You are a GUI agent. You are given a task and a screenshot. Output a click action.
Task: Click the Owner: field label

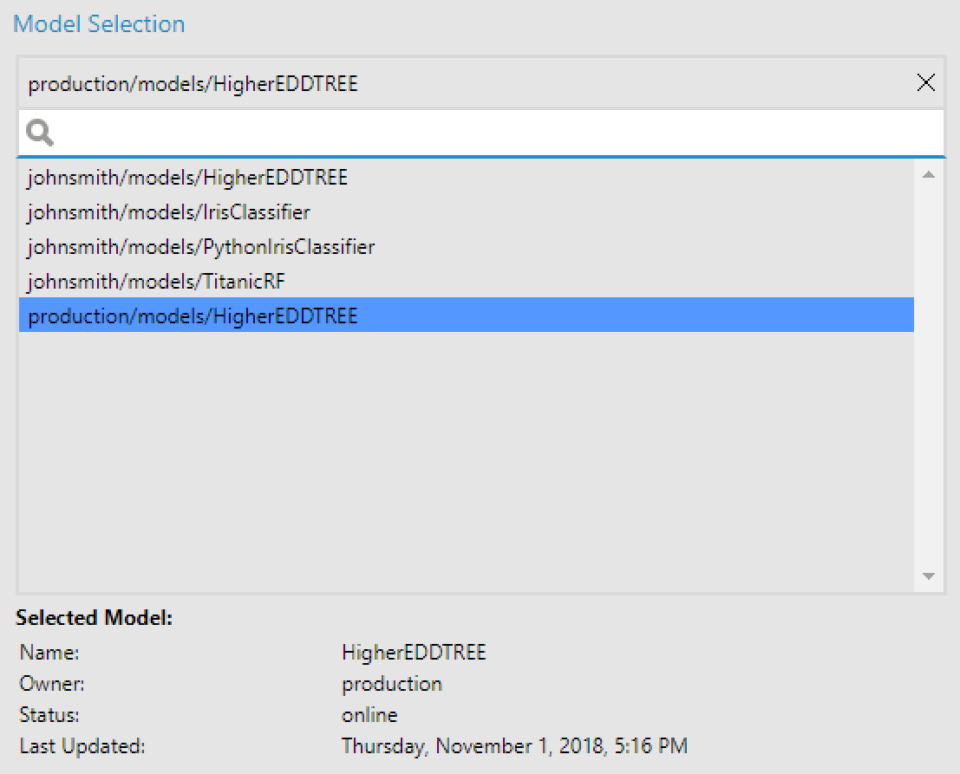point(52,684)
